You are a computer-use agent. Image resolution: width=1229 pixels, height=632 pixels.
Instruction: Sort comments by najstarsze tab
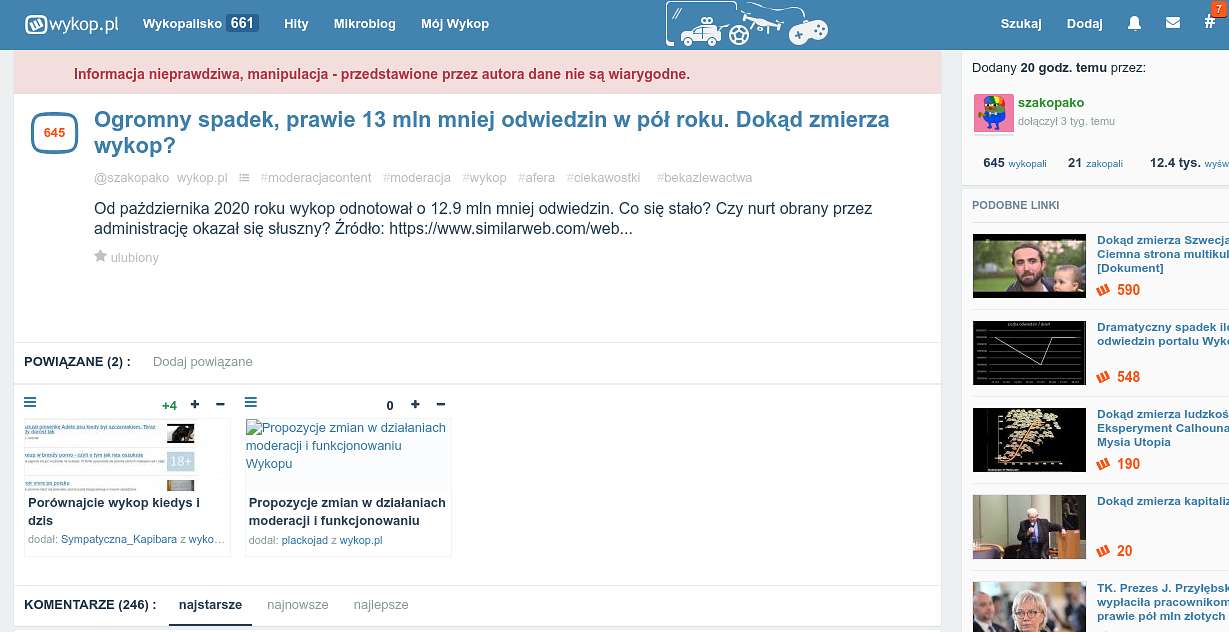click(x=210, y=605)
